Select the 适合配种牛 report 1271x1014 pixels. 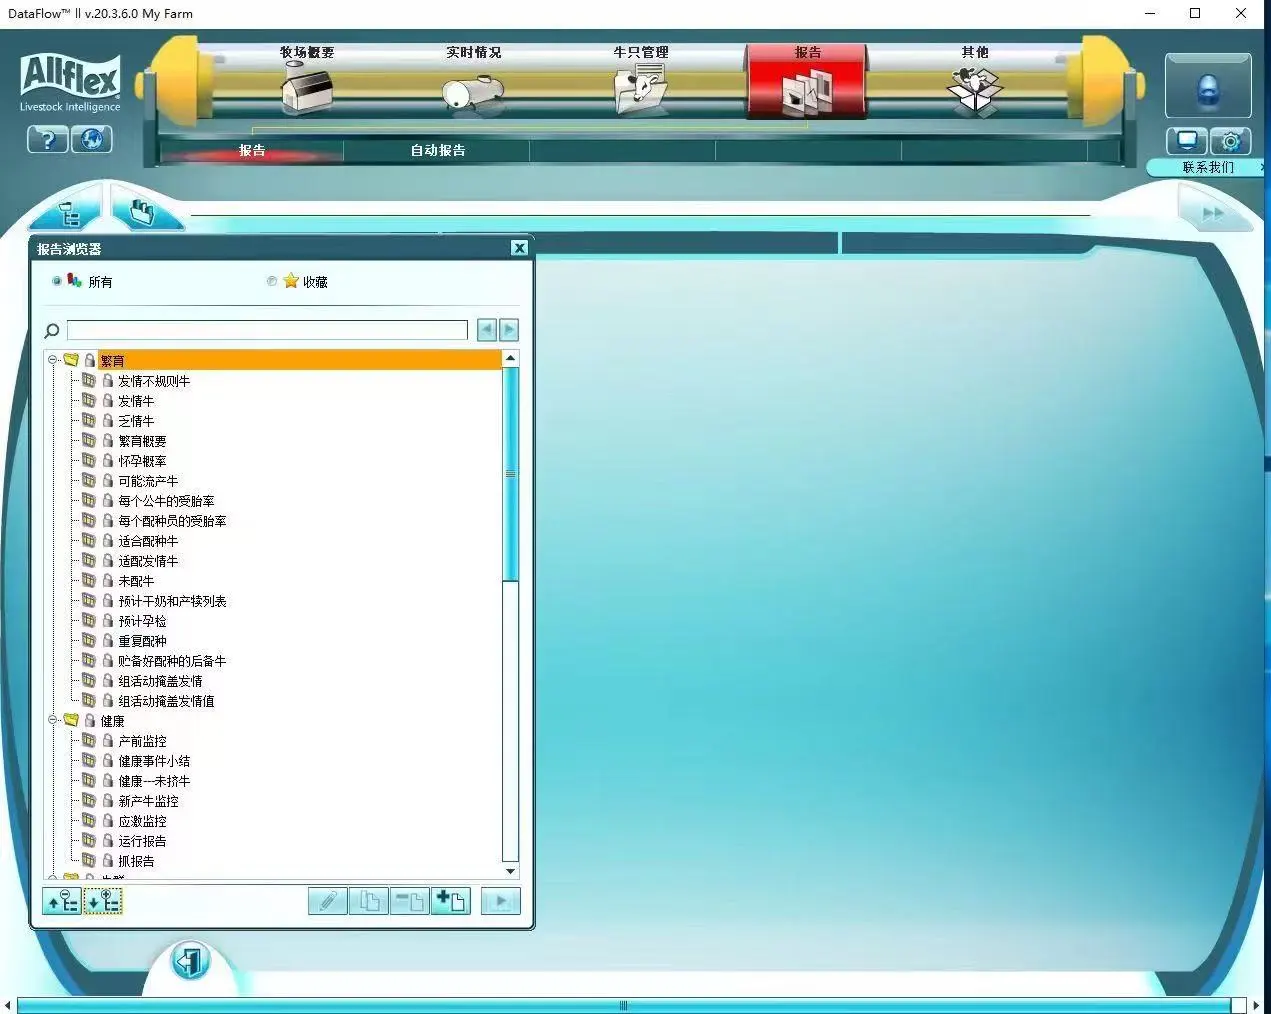(x=148, y=541)
